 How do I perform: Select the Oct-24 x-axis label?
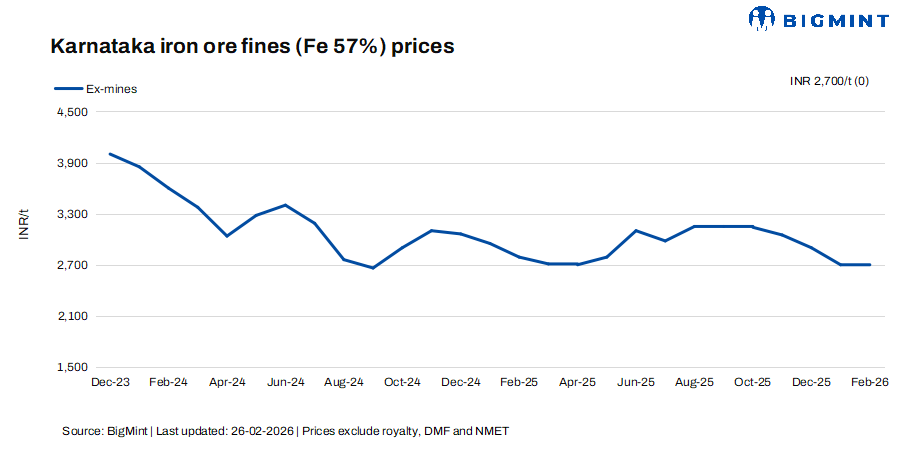[402, 382]
